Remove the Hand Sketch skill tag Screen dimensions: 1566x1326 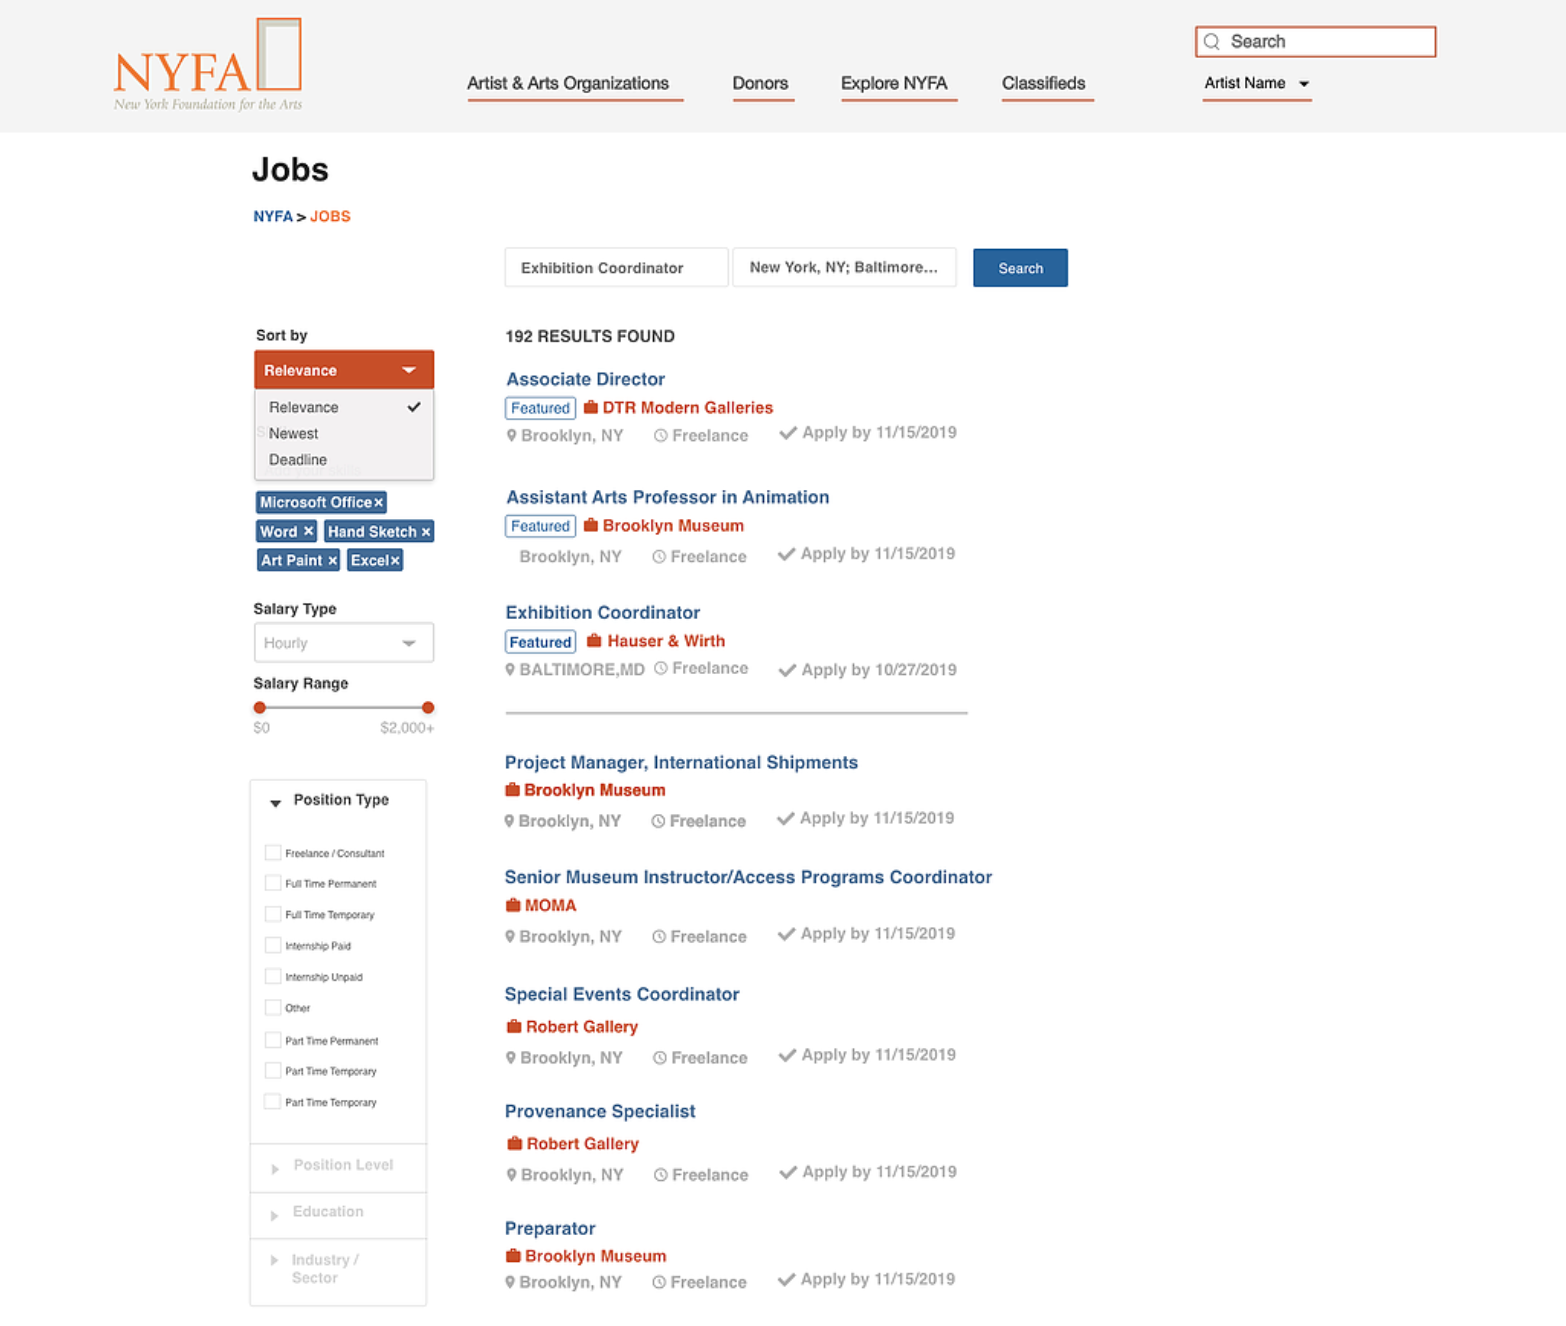pos(425,532)
